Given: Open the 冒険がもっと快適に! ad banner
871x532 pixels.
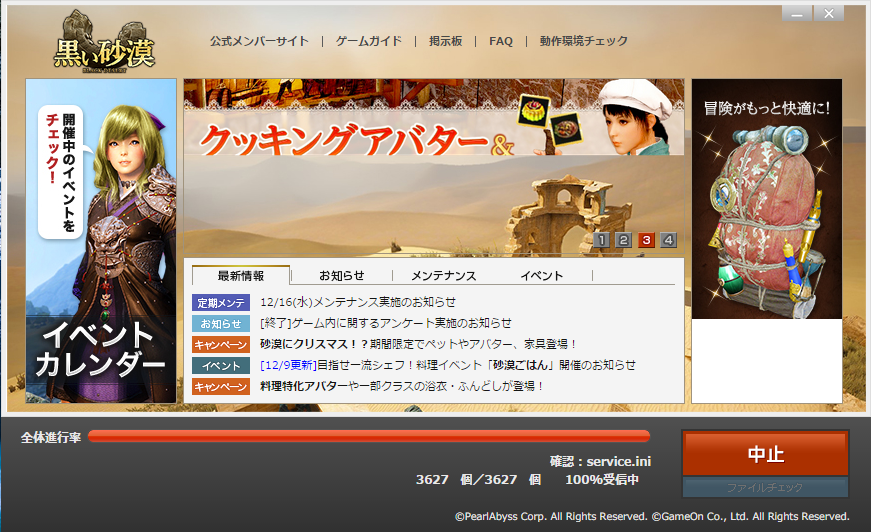Looking at the screenshot, I should [767, 198].
